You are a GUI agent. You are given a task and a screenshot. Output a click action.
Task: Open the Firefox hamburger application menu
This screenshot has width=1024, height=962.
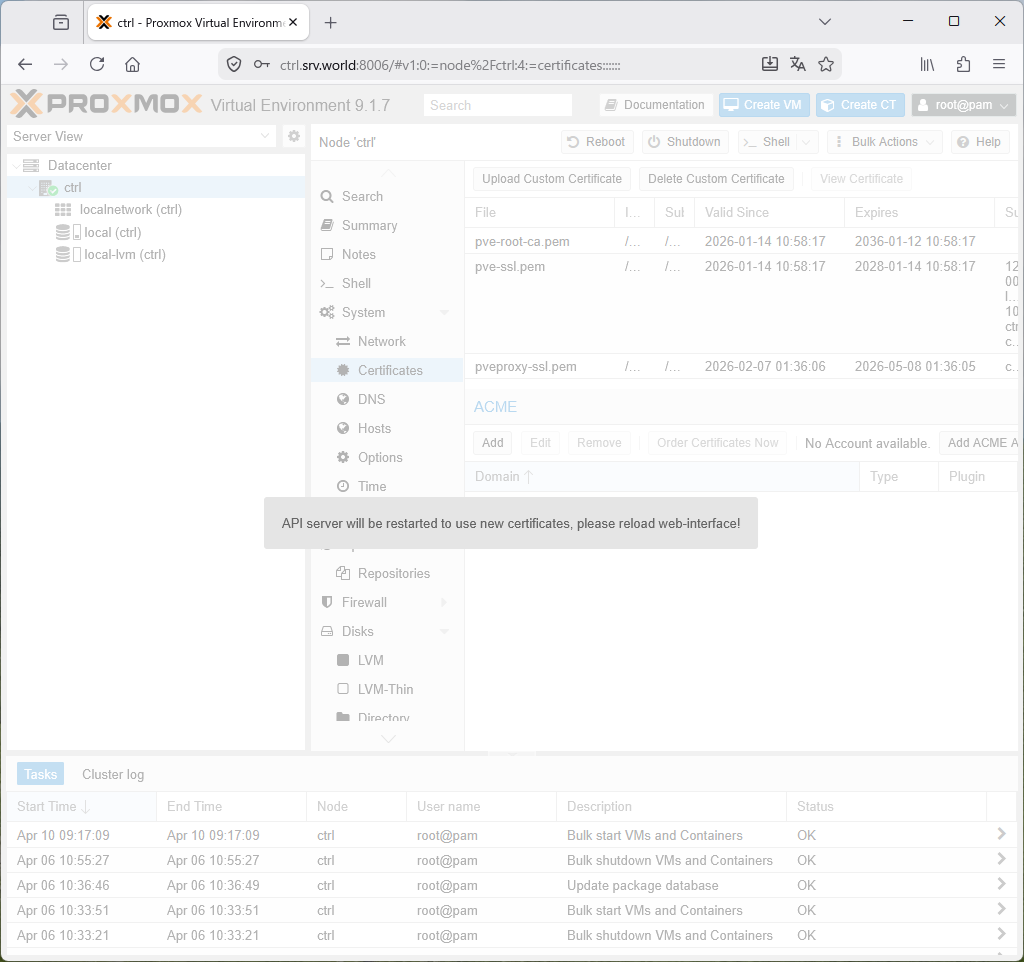998,64
